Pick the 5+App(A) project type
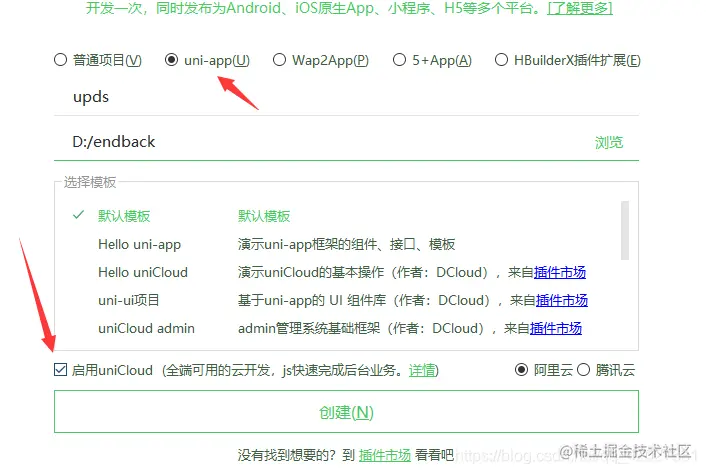This screenshot has width=706, height=474. pos(399,60)
